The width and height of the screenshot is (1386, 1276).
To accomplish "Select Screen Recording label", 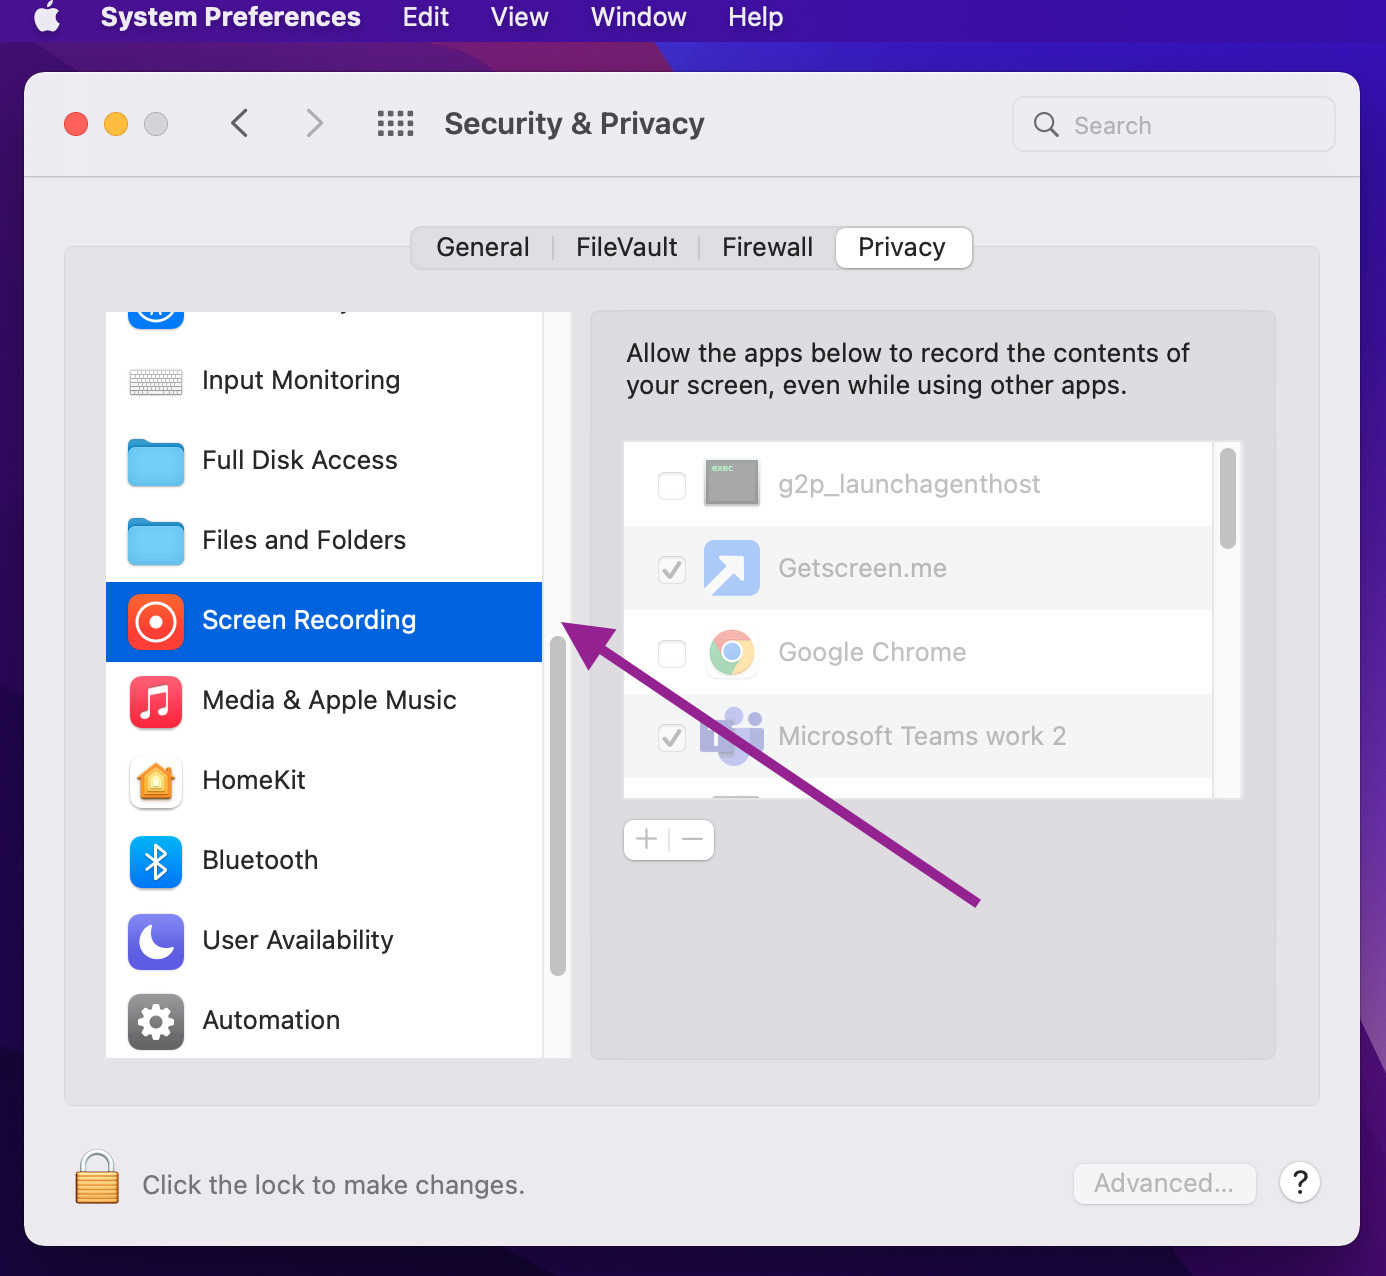I will tap(309, 620).
